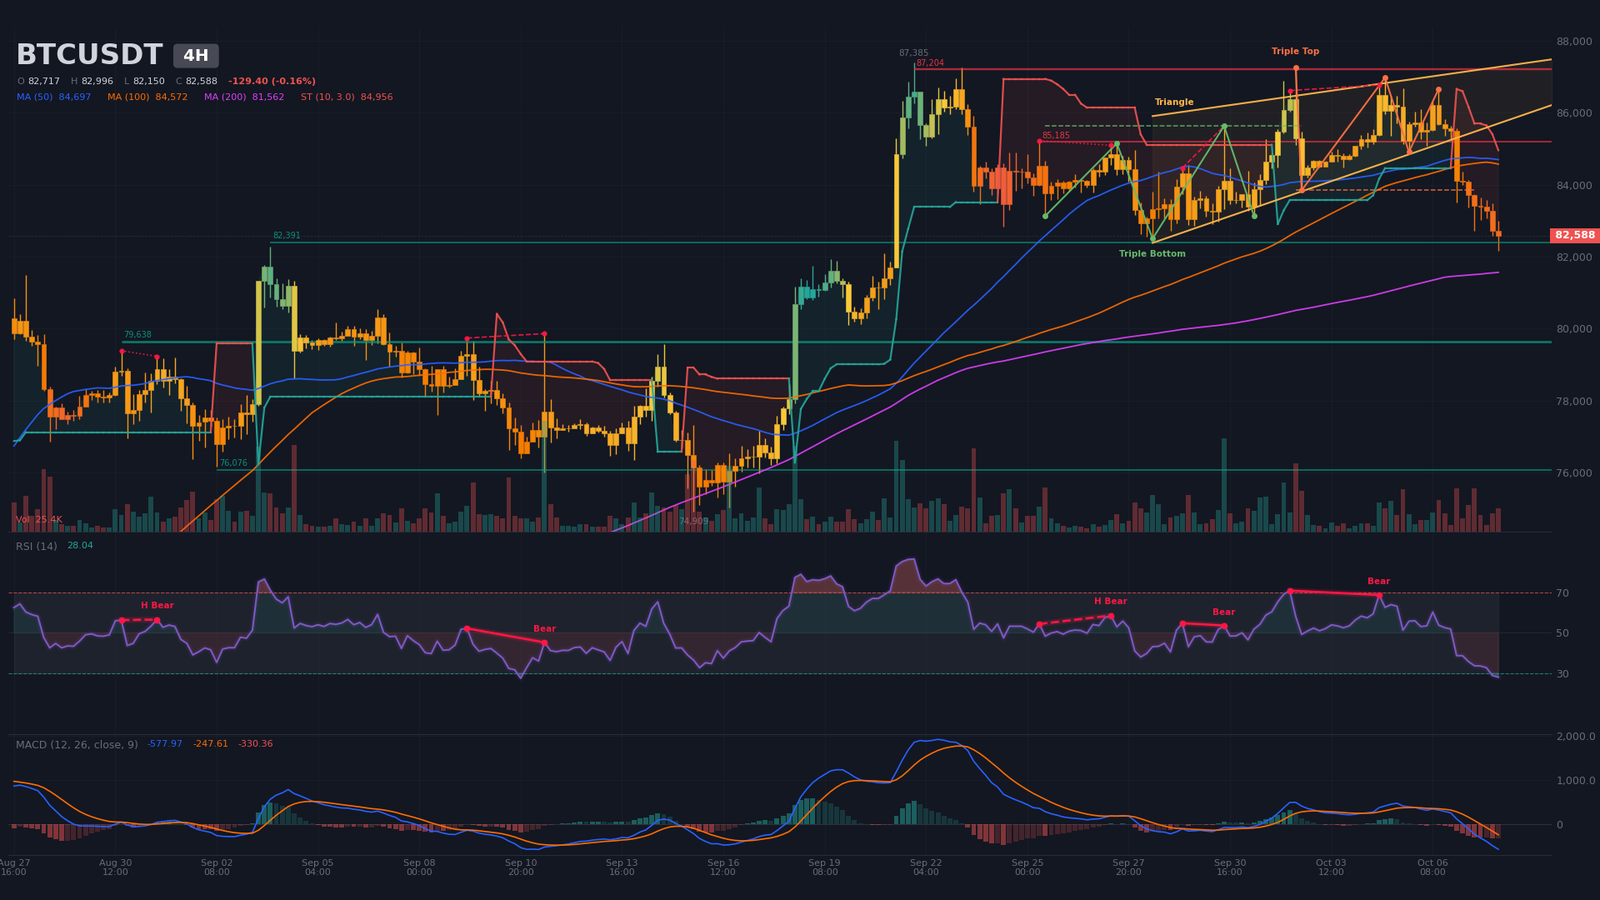
Task: Click the 79,638 level label
Action: [x=138, y=335]
